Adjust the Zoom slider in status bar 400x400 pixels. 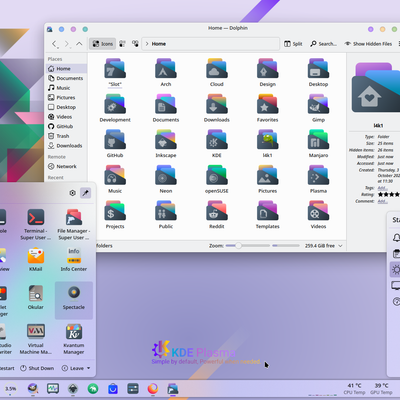[x=248, y=246]
